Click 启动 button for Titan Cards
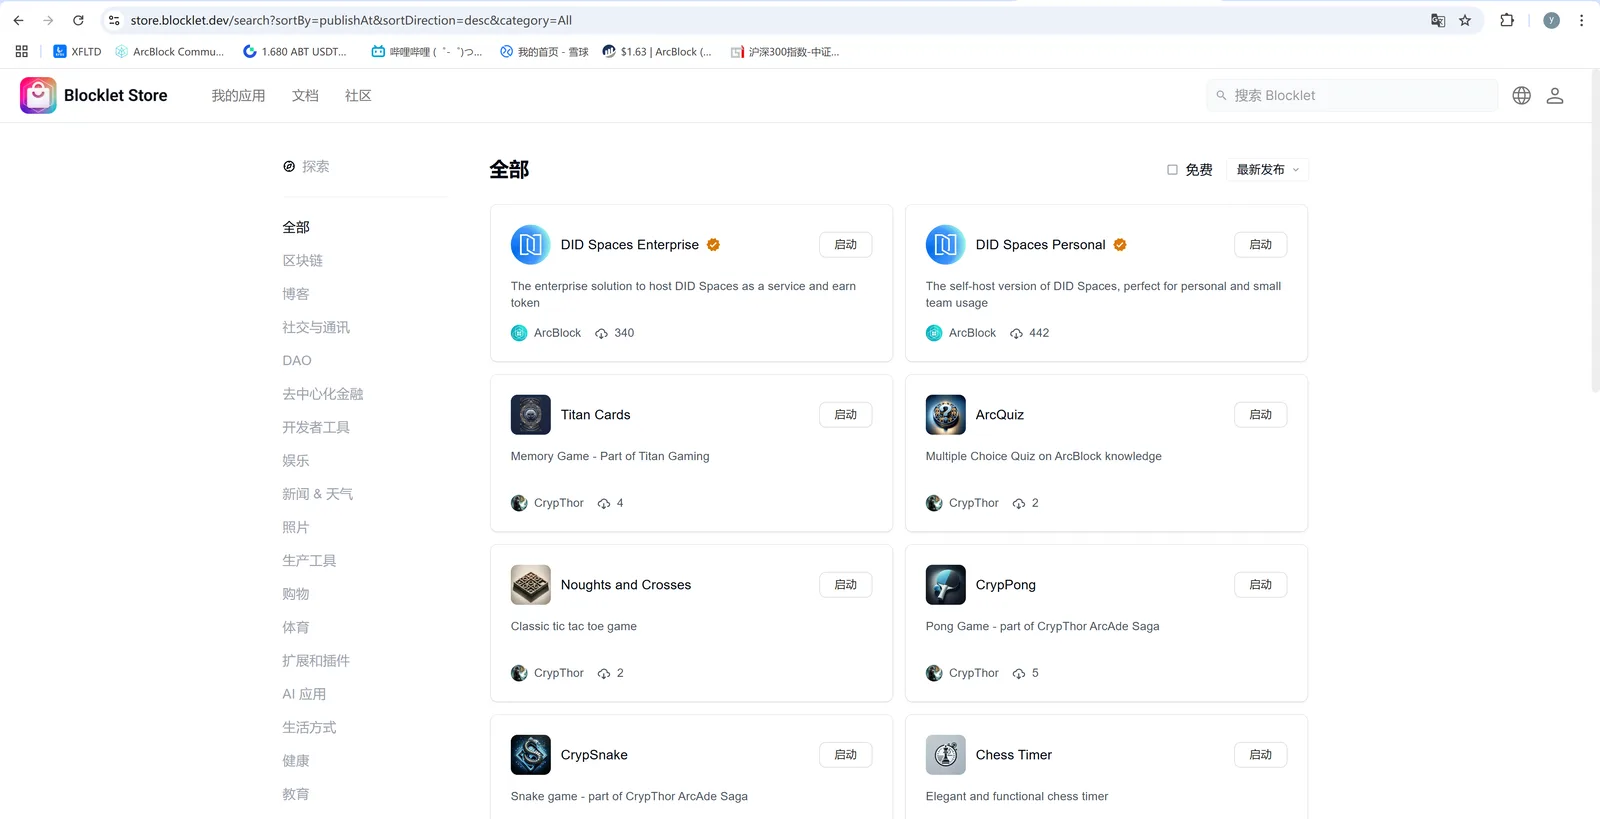 [x=846, y=415]
